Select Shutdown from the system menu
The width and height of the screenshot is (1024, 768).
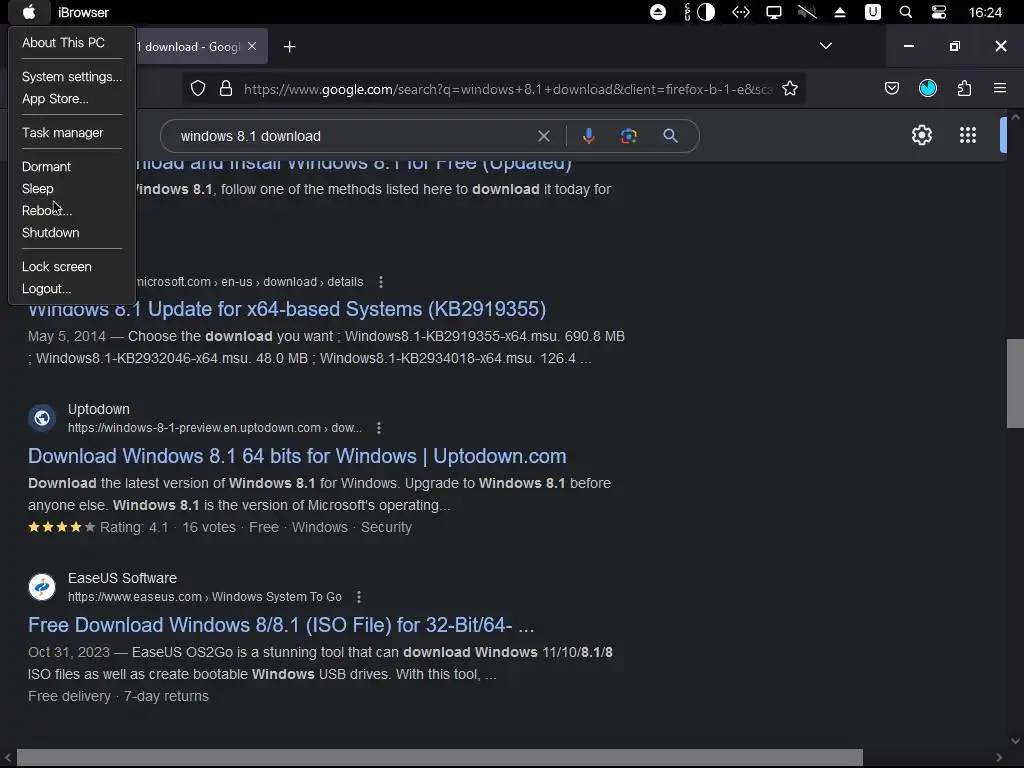pos(51,232)
